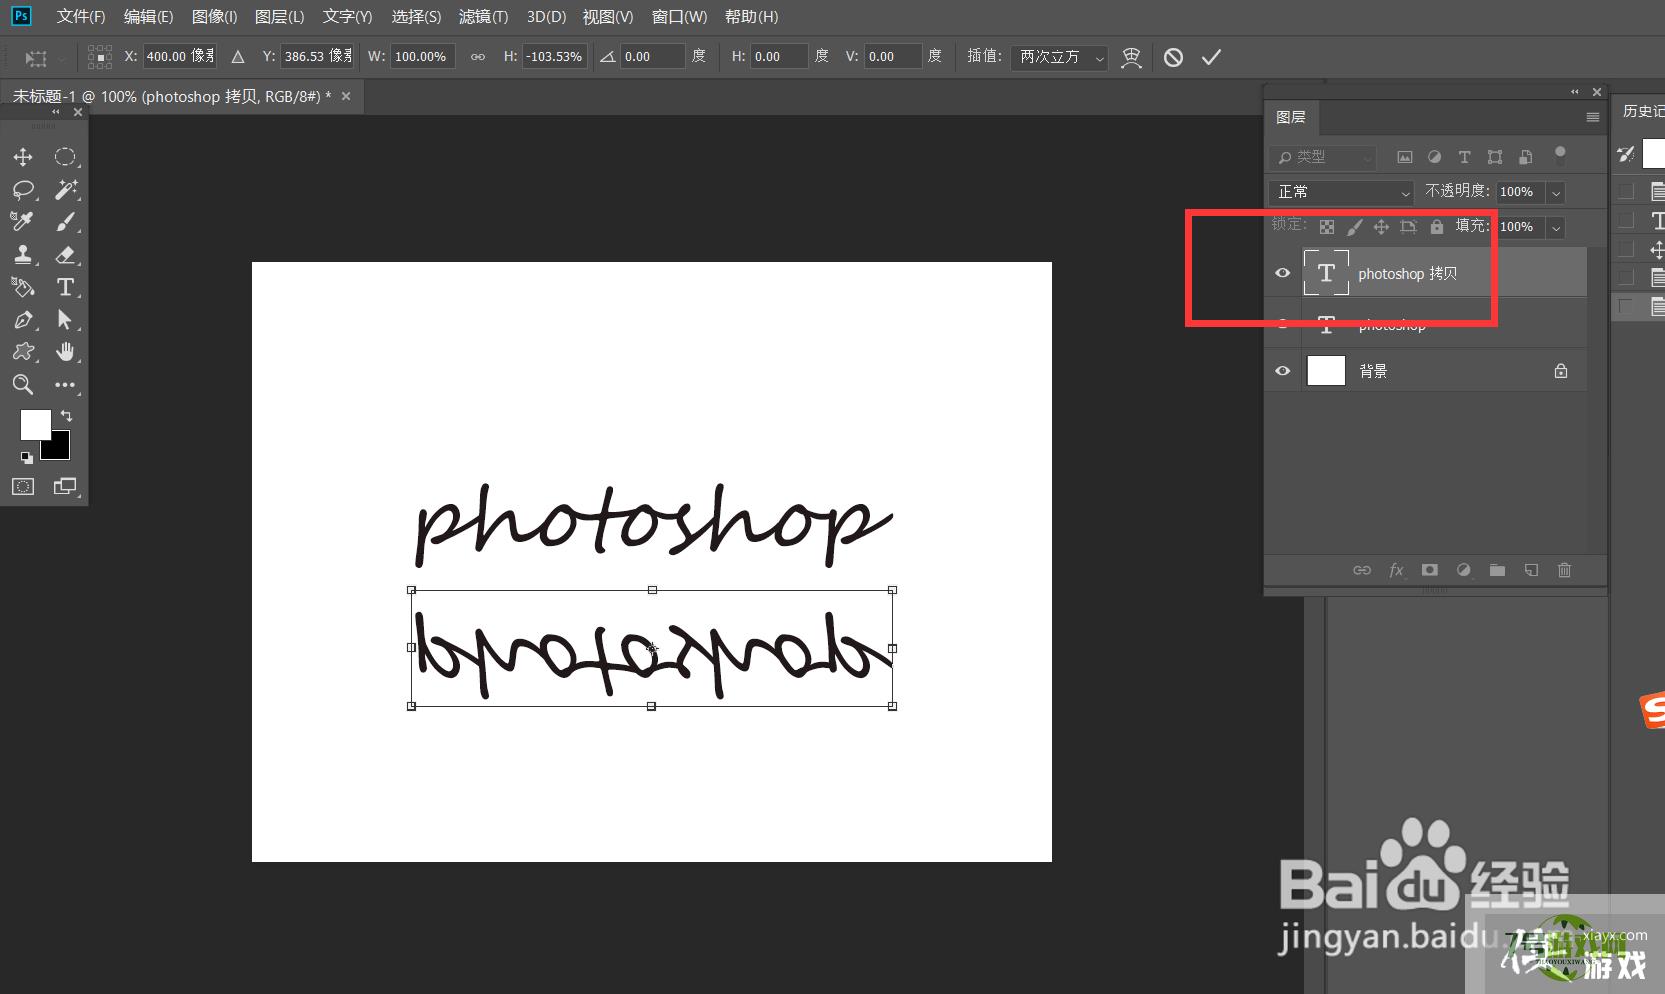1665x994 pixels.
Task: Filter for shape layers
Action: 1495,157
